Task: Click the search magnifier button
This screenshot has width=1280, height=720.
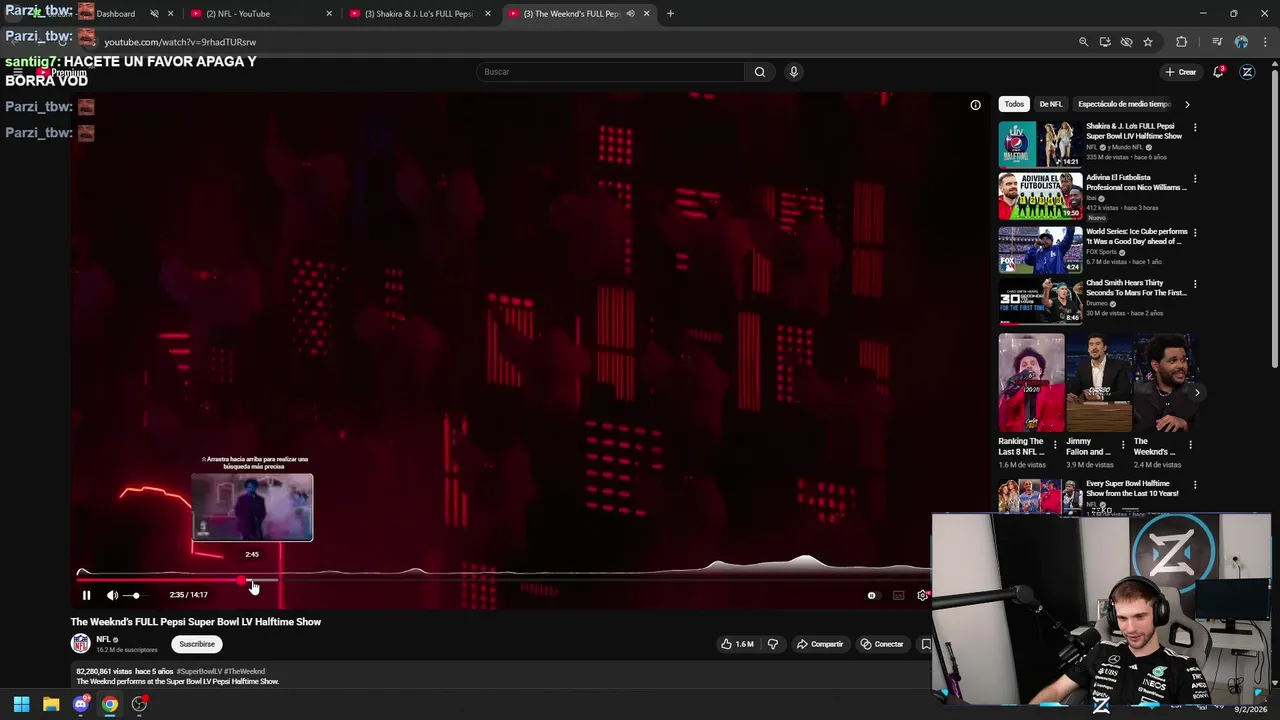Action: coord(760,72)
